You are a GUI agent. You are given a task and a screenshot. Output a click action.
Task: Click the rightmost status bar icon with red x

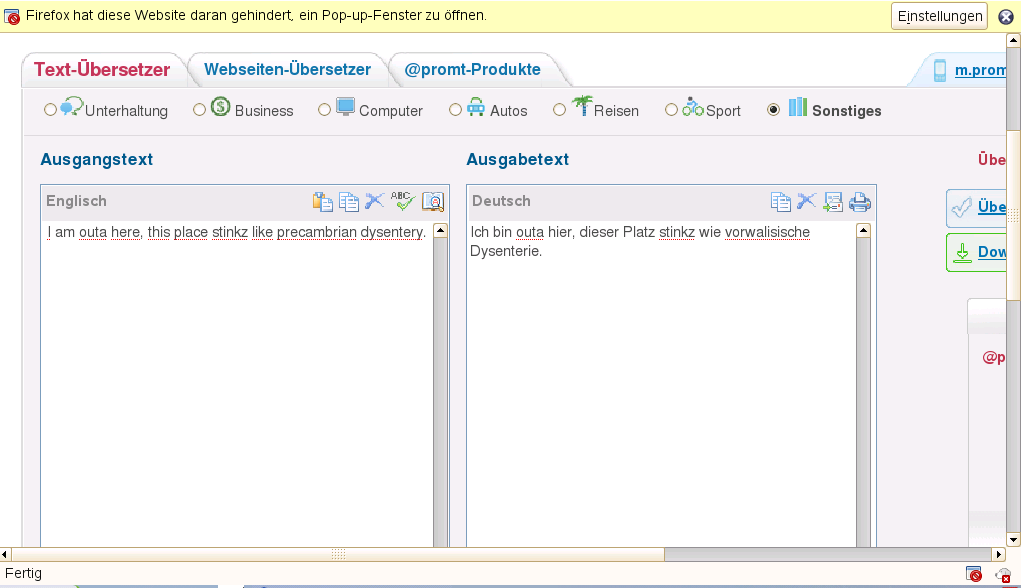[1003, 574]
